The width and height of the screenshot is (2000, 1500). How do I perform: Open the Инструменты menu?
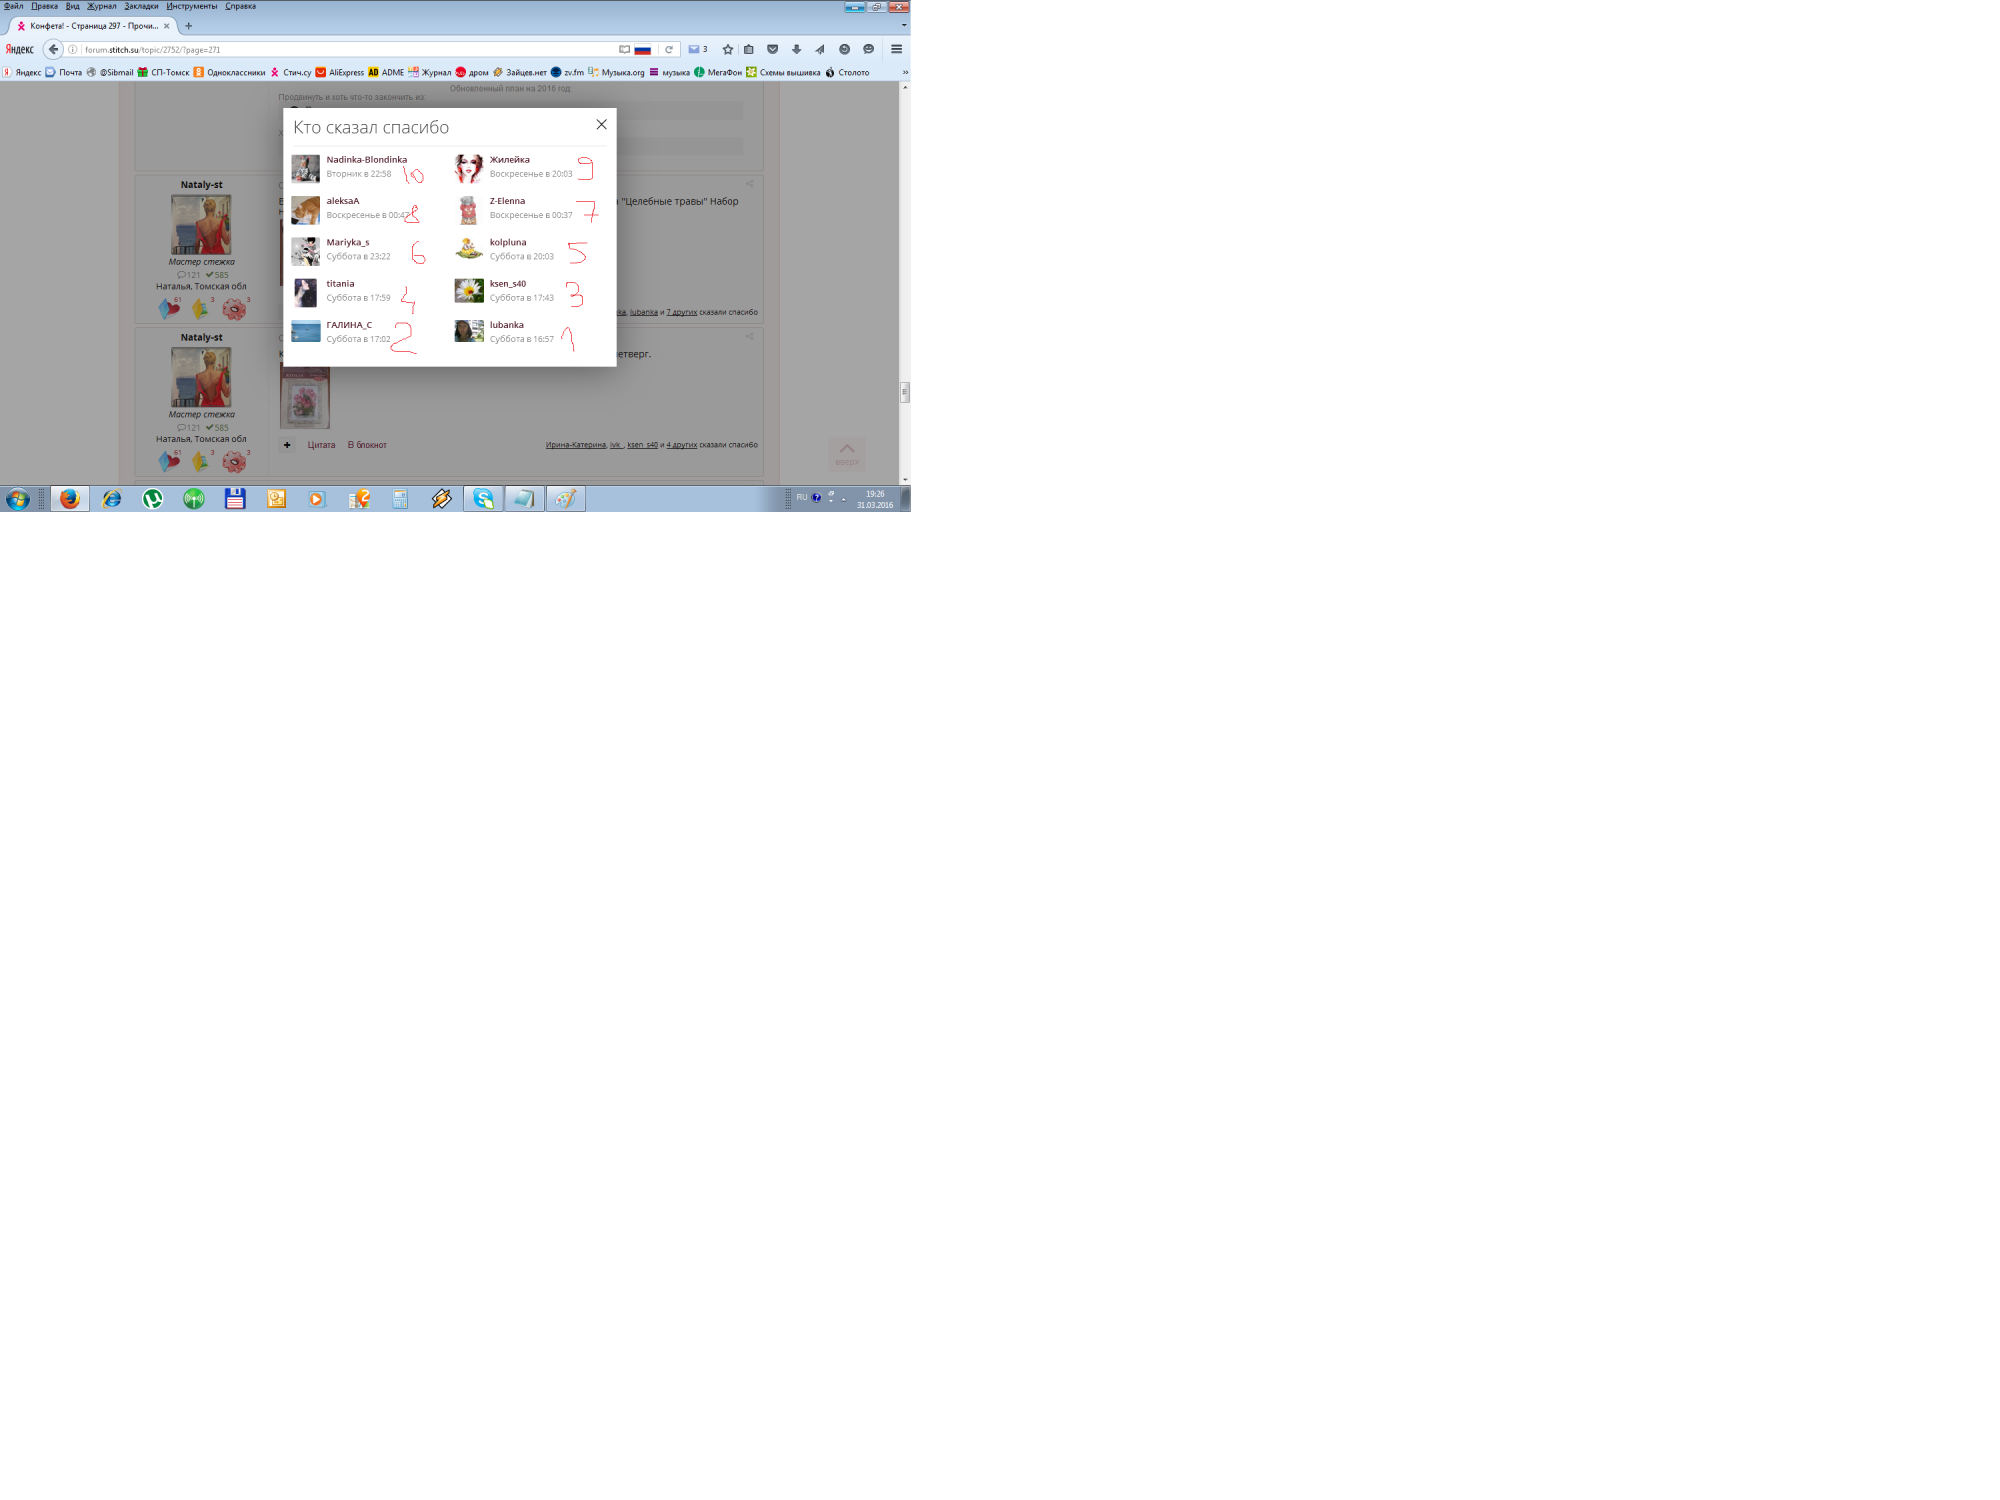191,6
